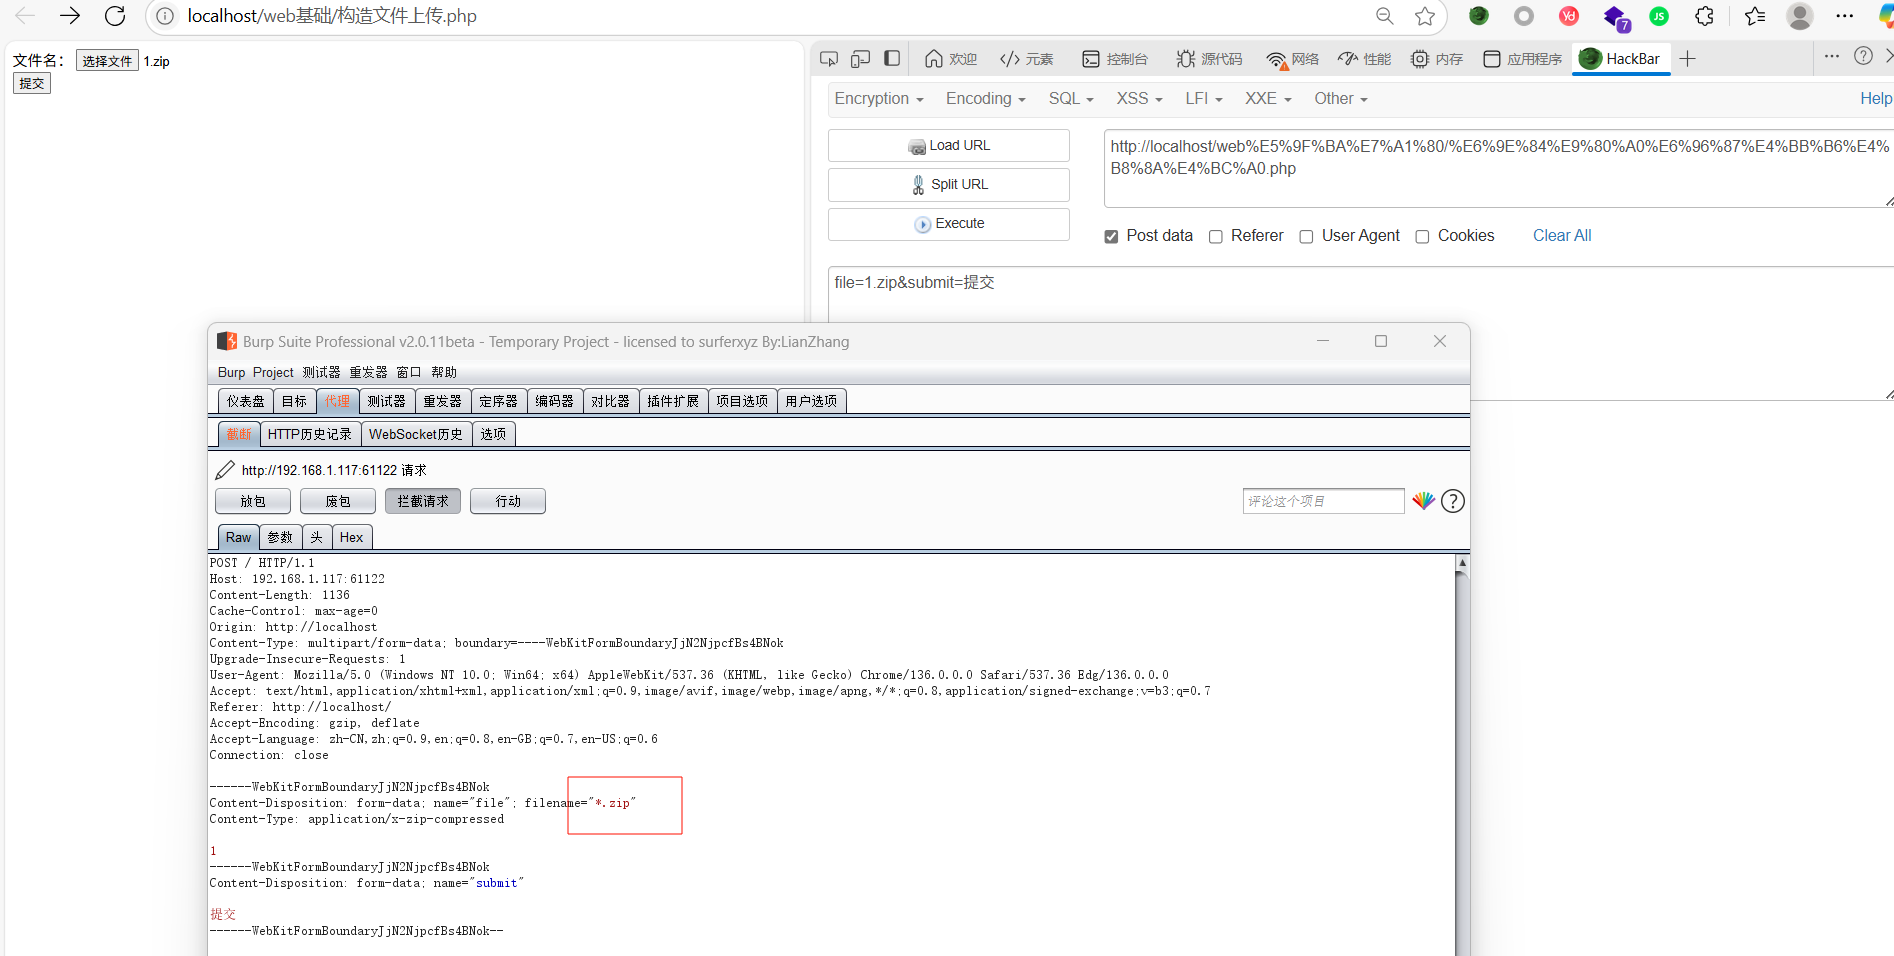Click the Burp 放包 forward button

[x=253, y=501]
